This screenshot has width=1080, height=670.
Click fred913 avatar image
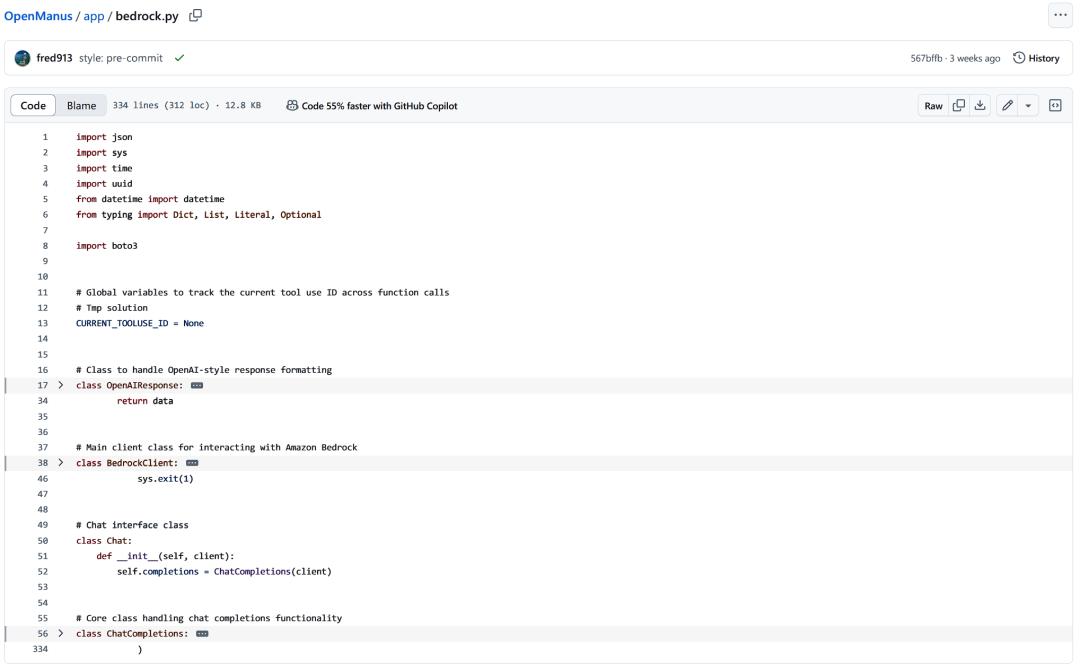[22, 59]
